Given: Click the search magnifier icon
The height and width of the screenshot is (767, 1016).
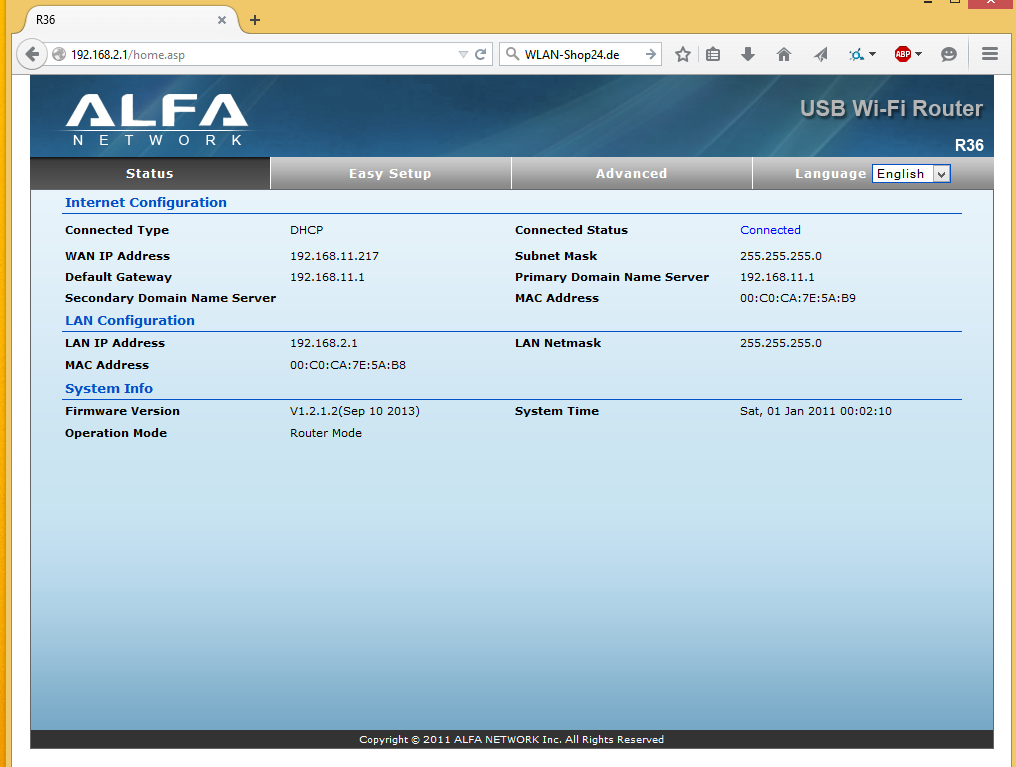Looking at the screenshot, I should pos(512,54).
